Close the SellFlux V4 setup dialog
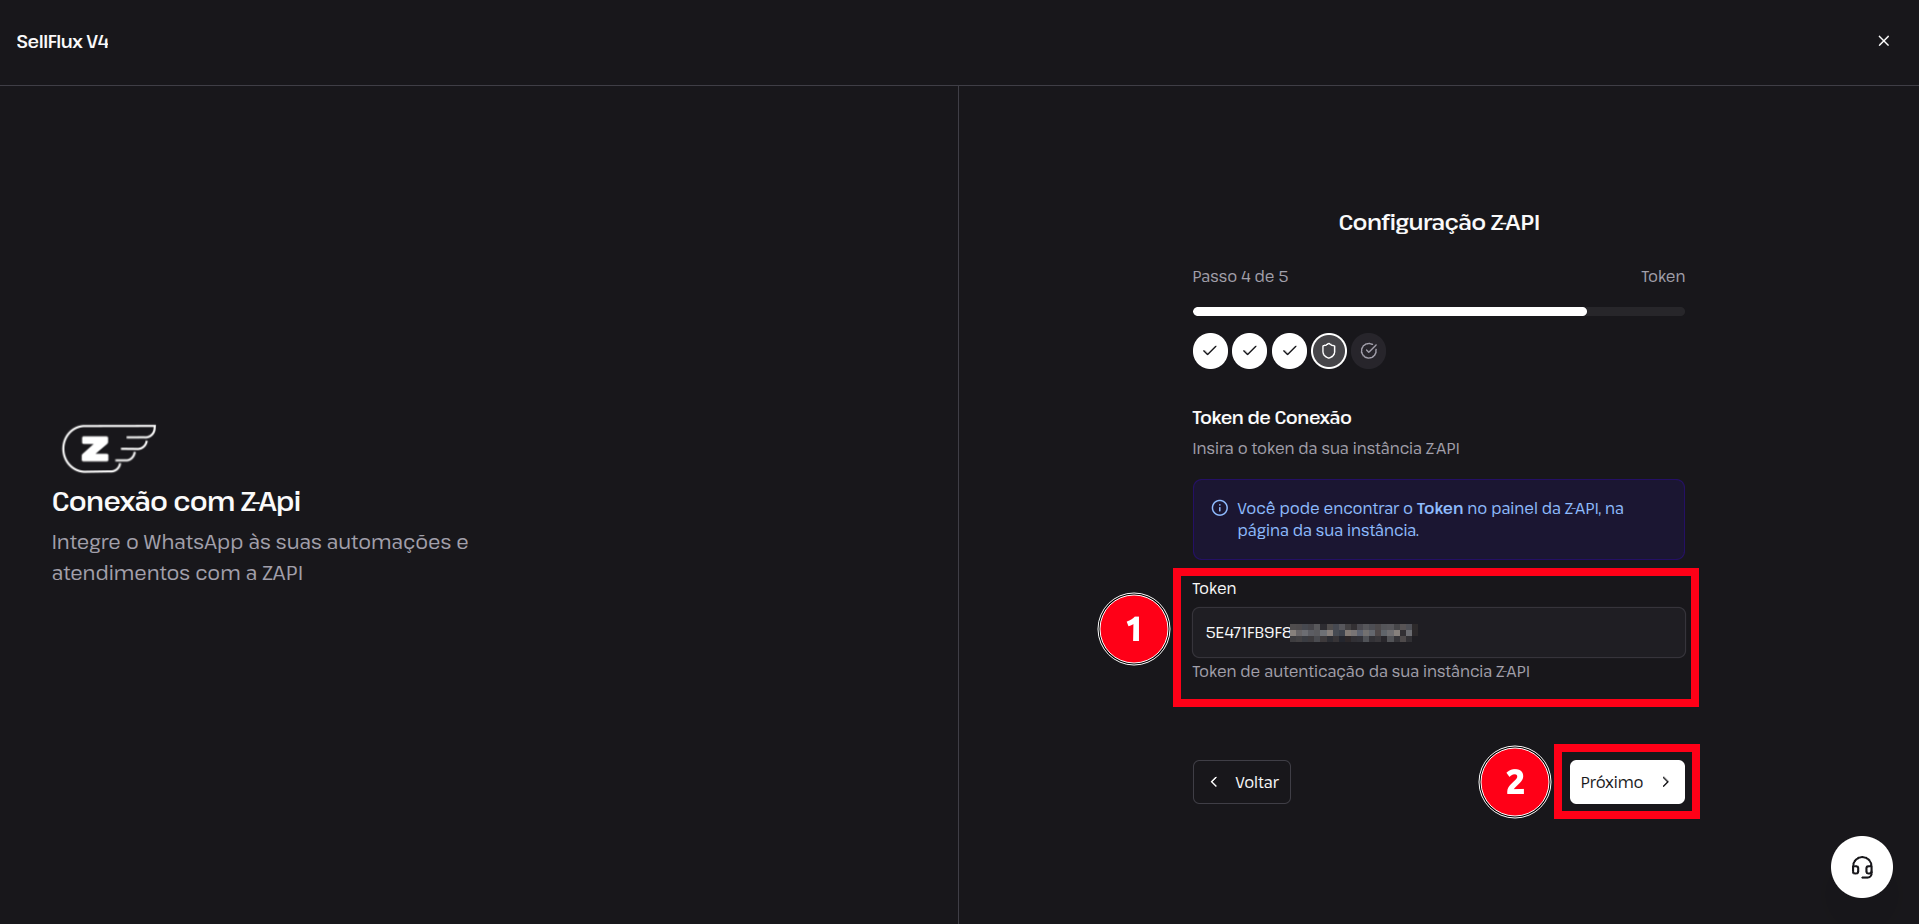Image resolution: width=1919 pixels, height=924 pixels. click(x=1883, y=41)
